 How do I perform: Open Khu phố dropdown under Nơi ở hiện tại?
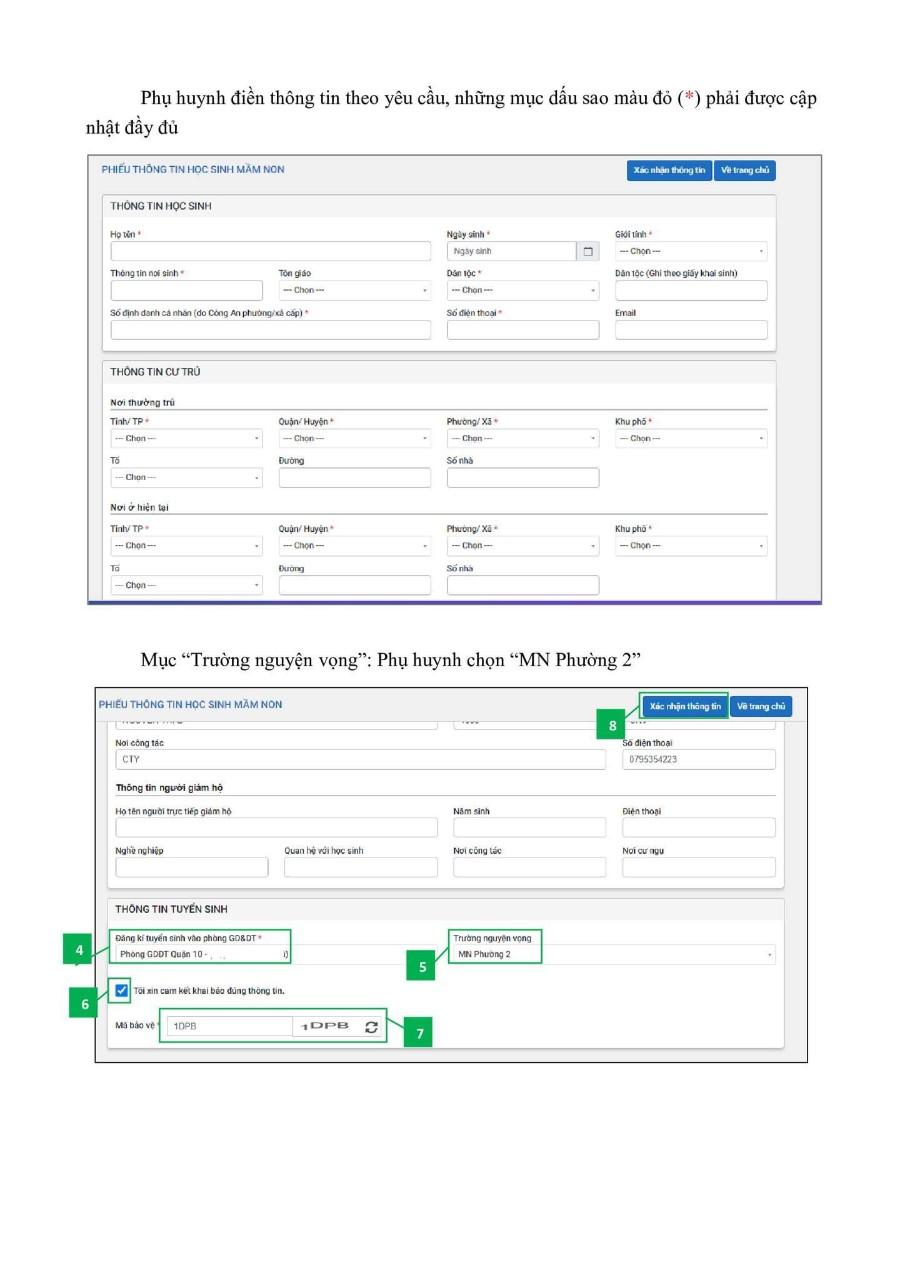(691, 546)
